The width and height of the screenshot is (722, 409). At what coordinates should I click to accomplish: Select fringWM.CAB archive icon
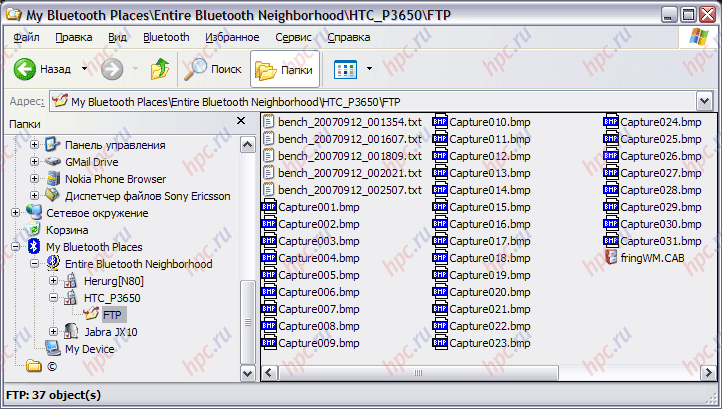[x=611, y=257]
